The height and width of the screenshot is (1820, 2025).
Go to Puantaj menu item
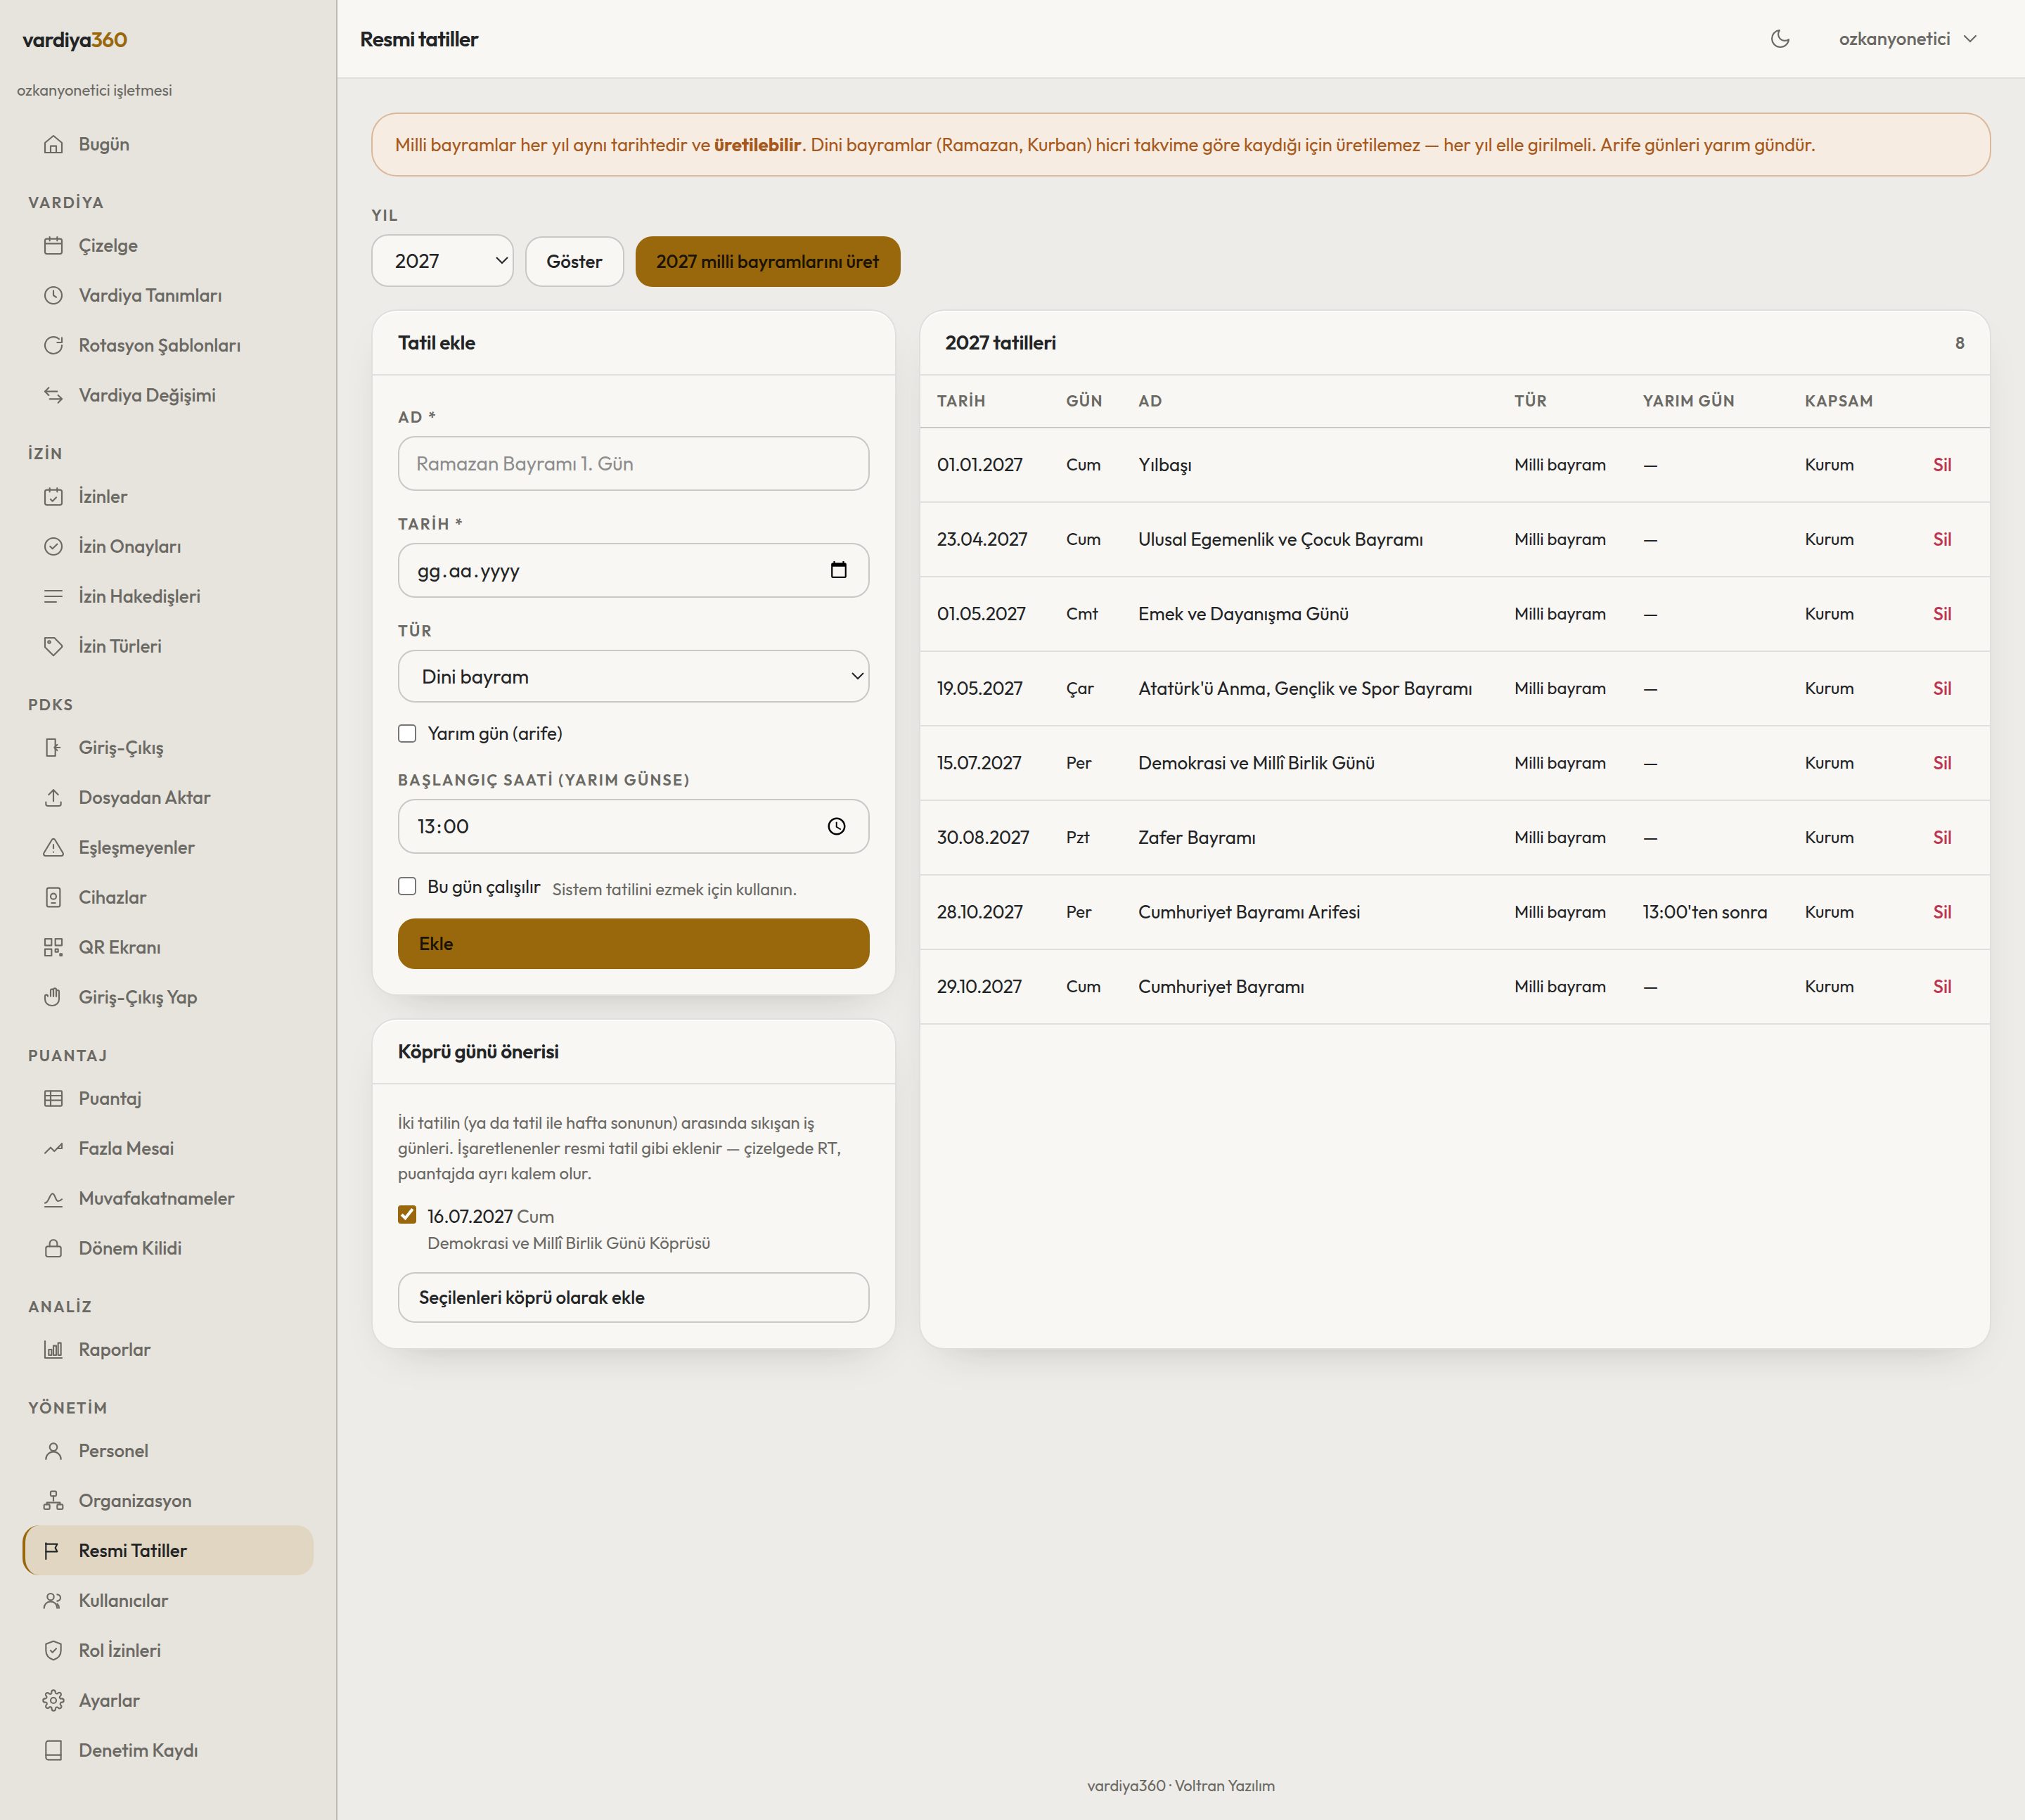pos(168,1098)
